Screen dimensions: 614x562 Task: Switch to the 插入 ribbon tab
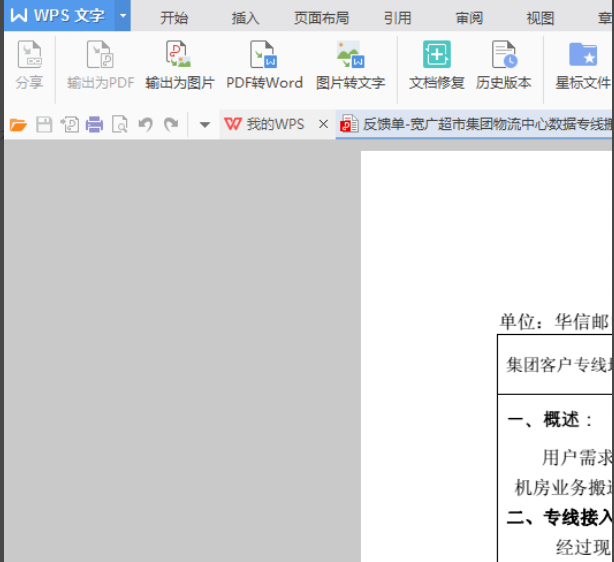point(245,18)
